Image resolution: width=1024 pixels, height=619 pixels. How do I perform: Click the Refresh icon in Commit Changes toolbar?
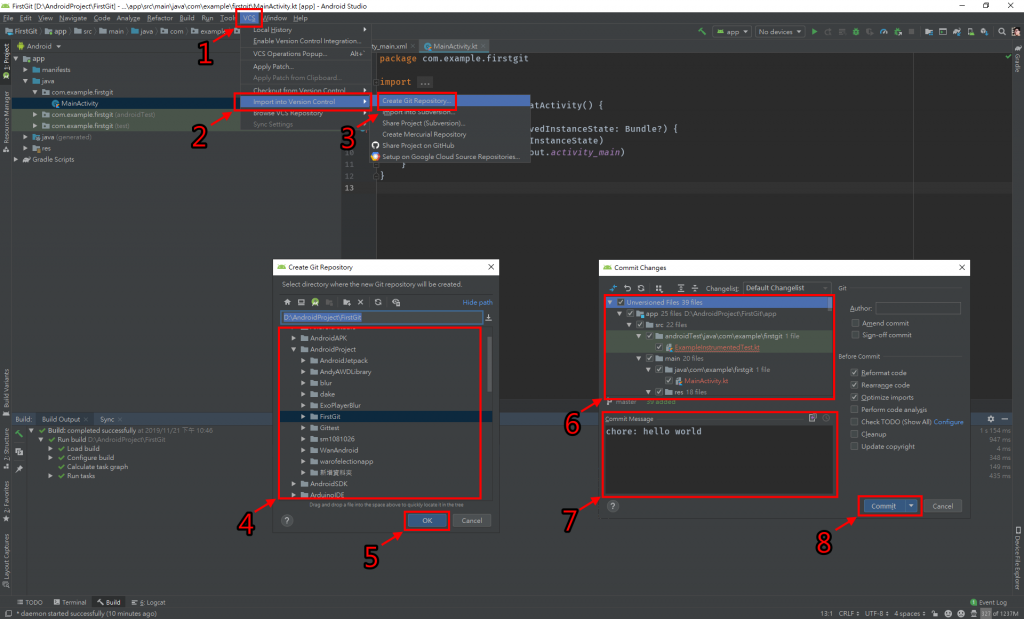point(641,288)
